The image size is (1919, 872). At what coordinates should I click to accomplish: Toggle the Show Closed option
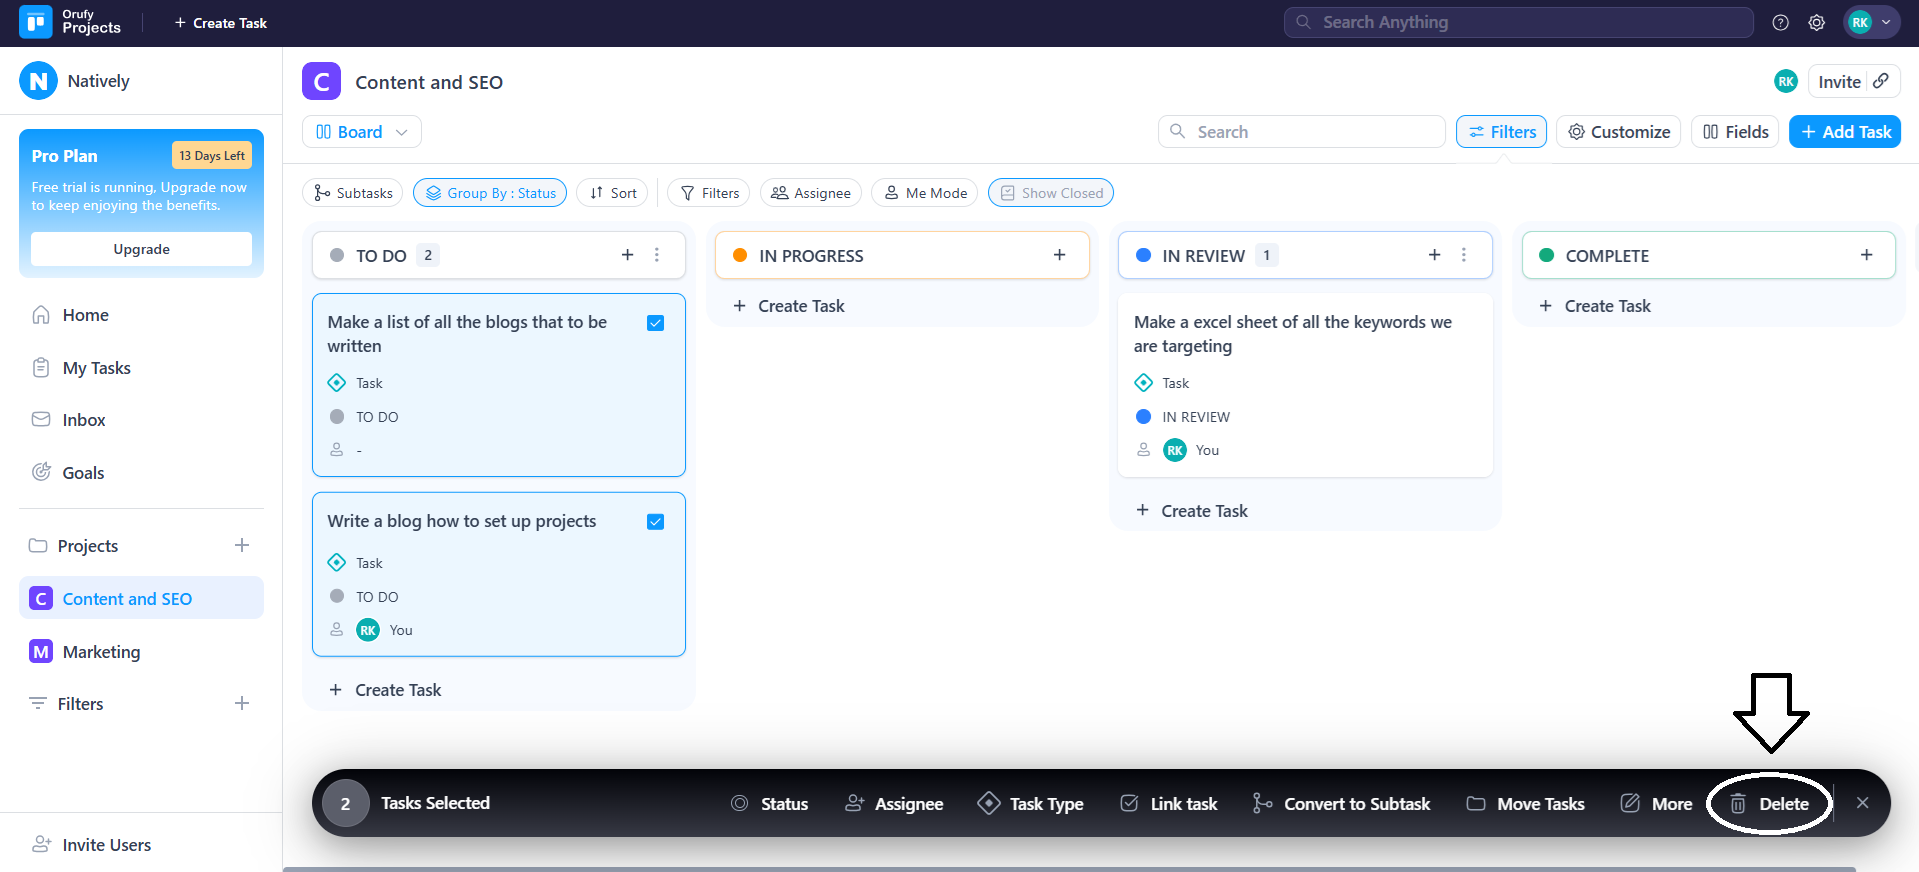[1050, 193]
